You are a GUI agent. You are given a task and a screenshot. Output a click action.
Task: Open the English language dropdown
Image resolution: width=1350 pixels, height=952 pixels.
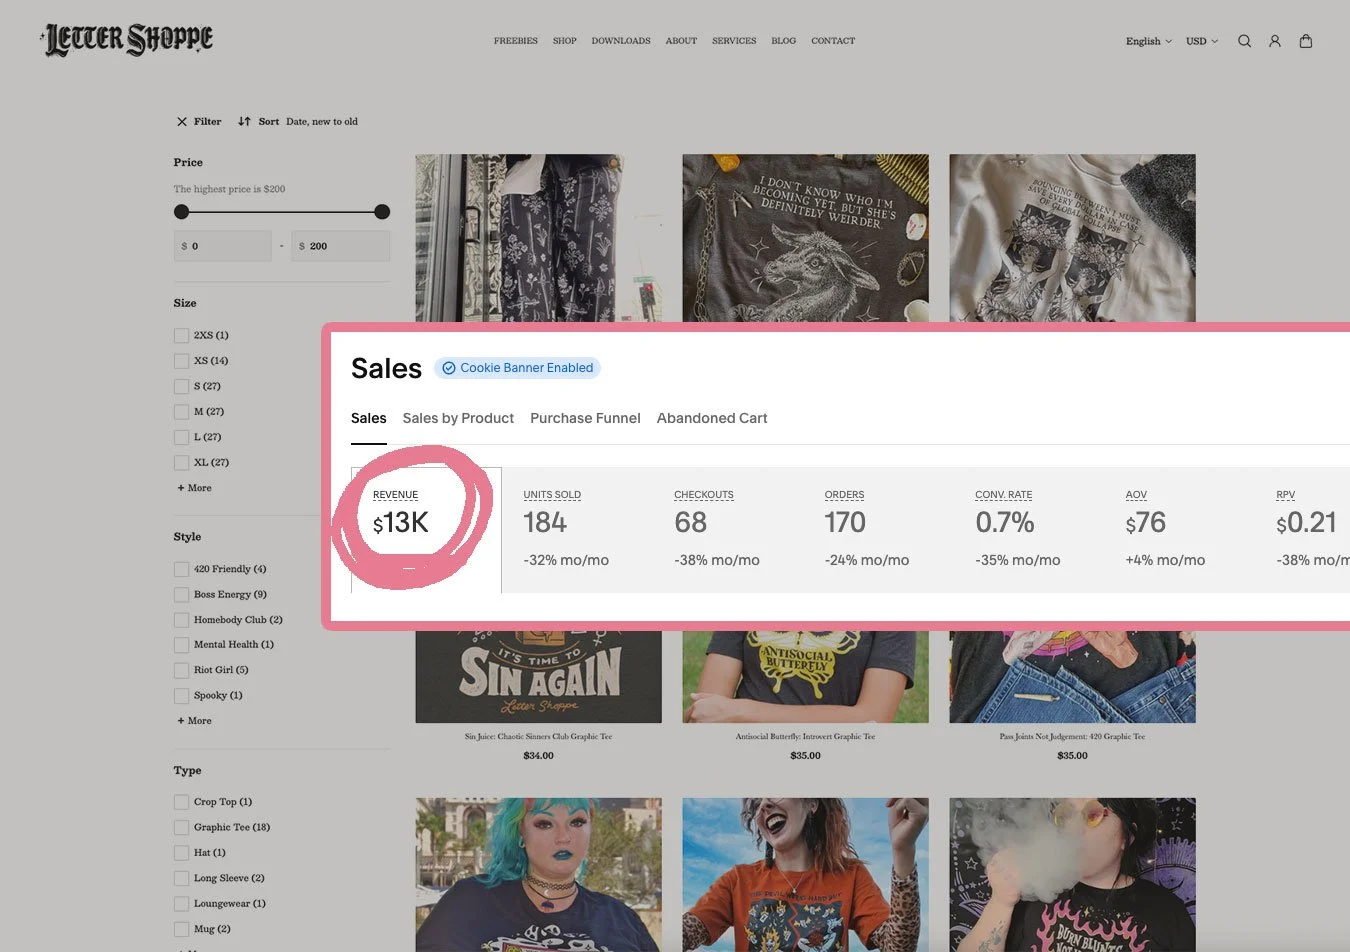click(x=1148, y=41)
